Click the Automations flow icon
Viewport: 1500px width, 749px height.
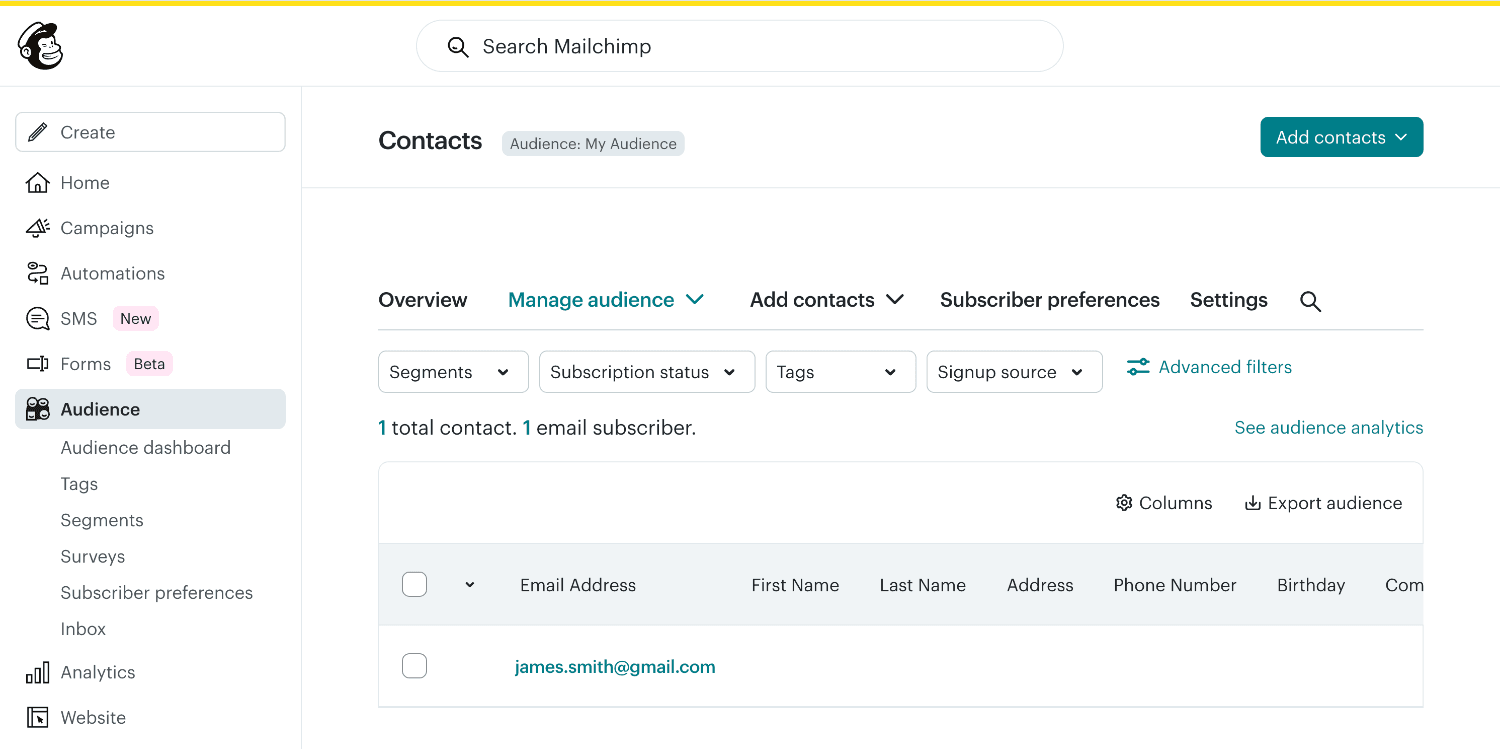click(x=38, y=273)
